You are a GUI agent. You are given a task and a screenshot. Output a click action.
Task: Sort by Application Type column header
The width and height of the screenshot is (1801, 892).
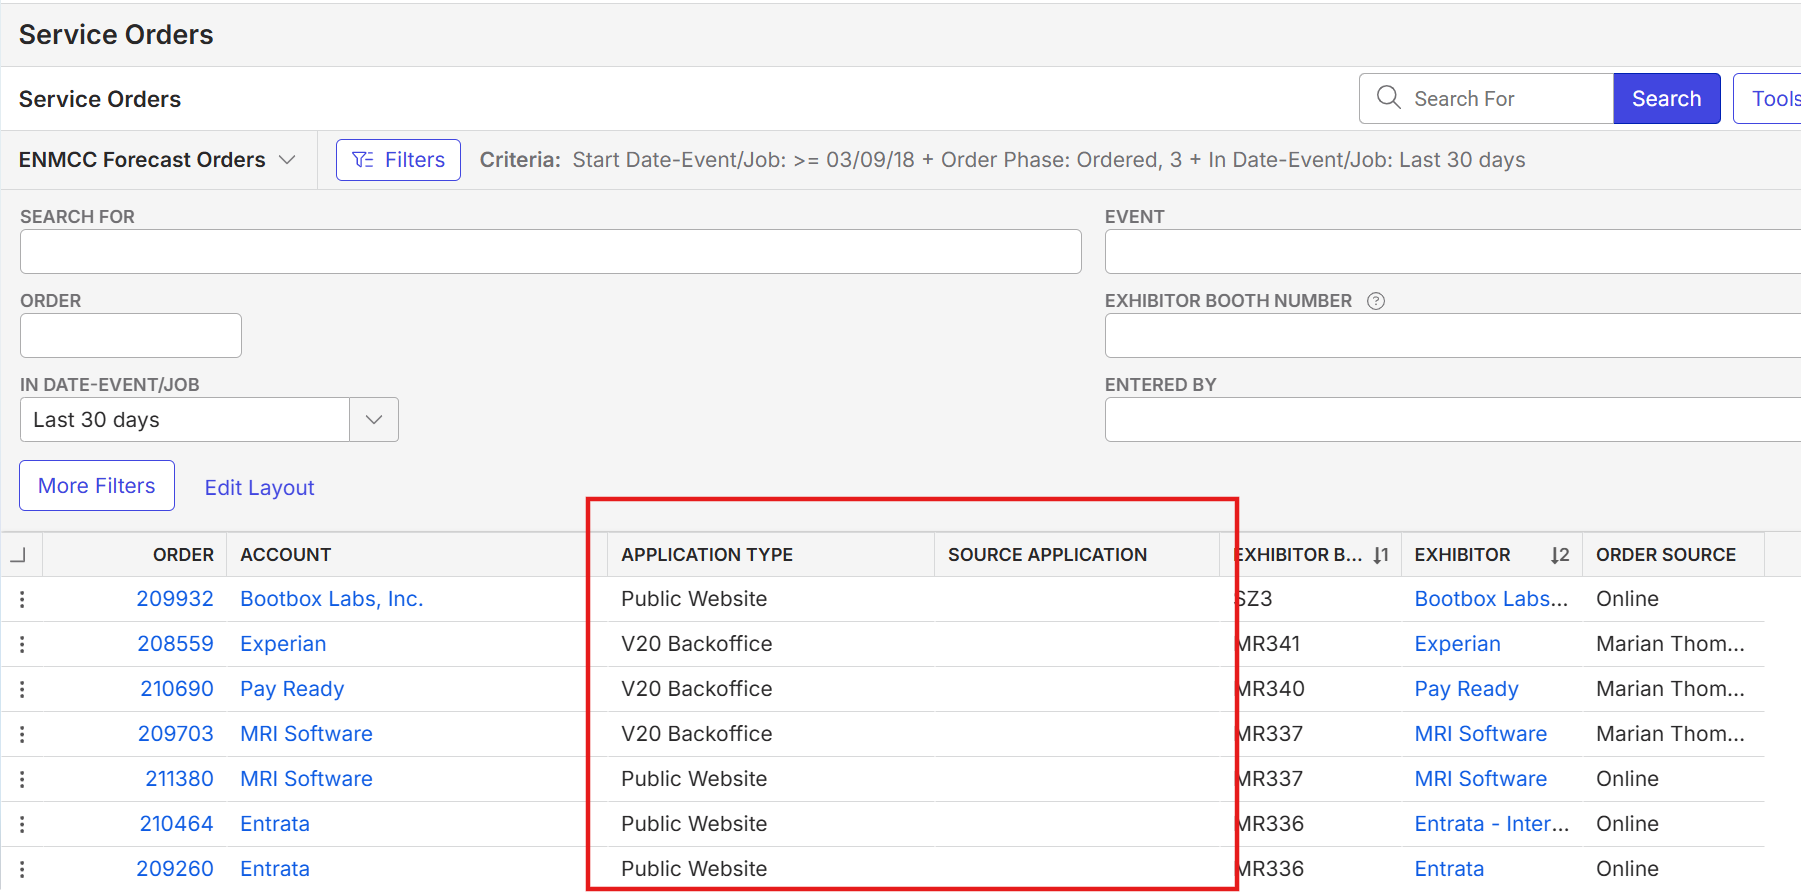coord(707,555)
